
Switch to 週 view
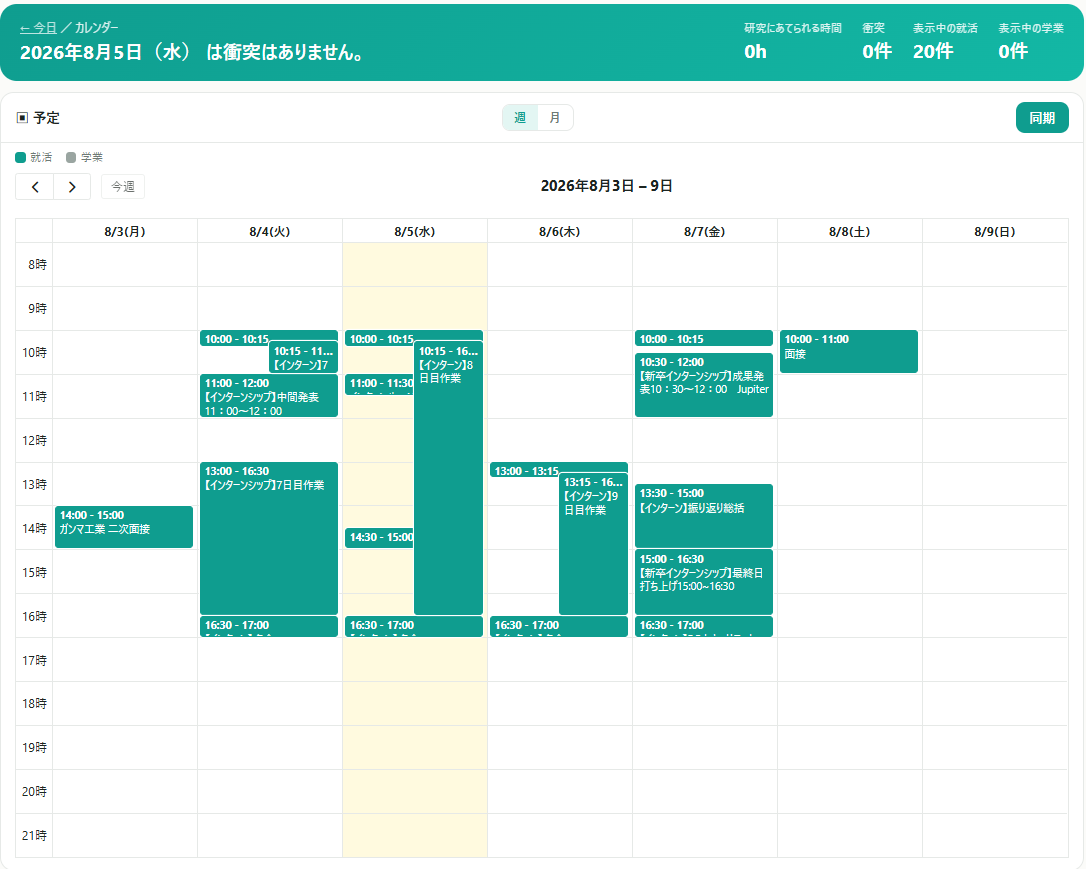coord(520,118)
